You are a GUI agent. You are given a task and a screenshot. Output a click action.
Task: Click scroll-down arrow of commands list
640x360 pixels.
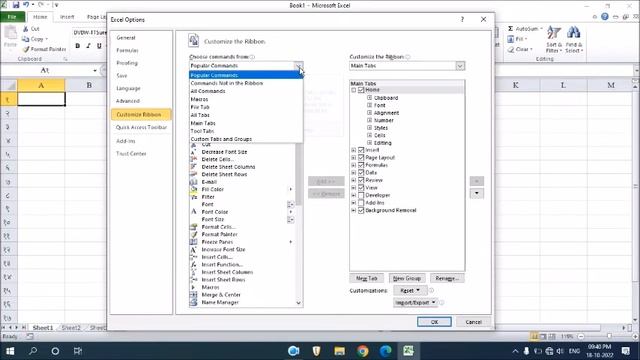tap(299, 303)
